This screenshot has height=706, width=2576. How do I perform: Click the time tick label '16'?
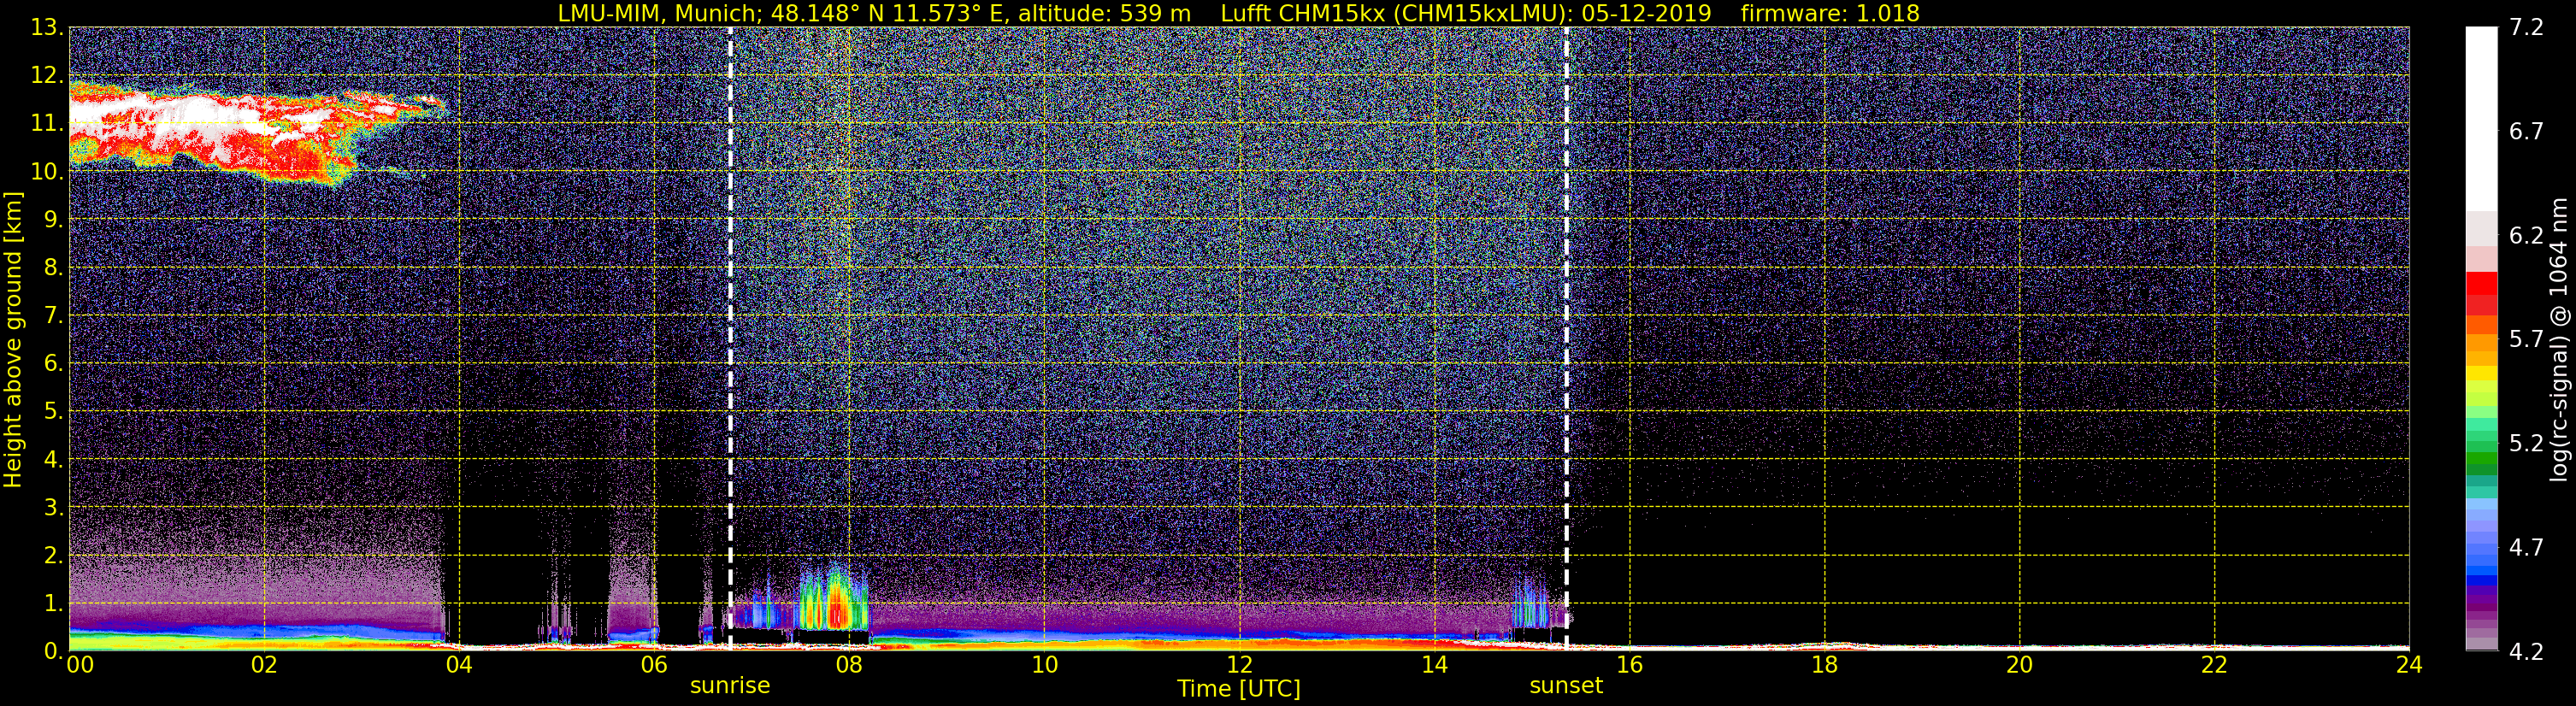pos(1629,665)
